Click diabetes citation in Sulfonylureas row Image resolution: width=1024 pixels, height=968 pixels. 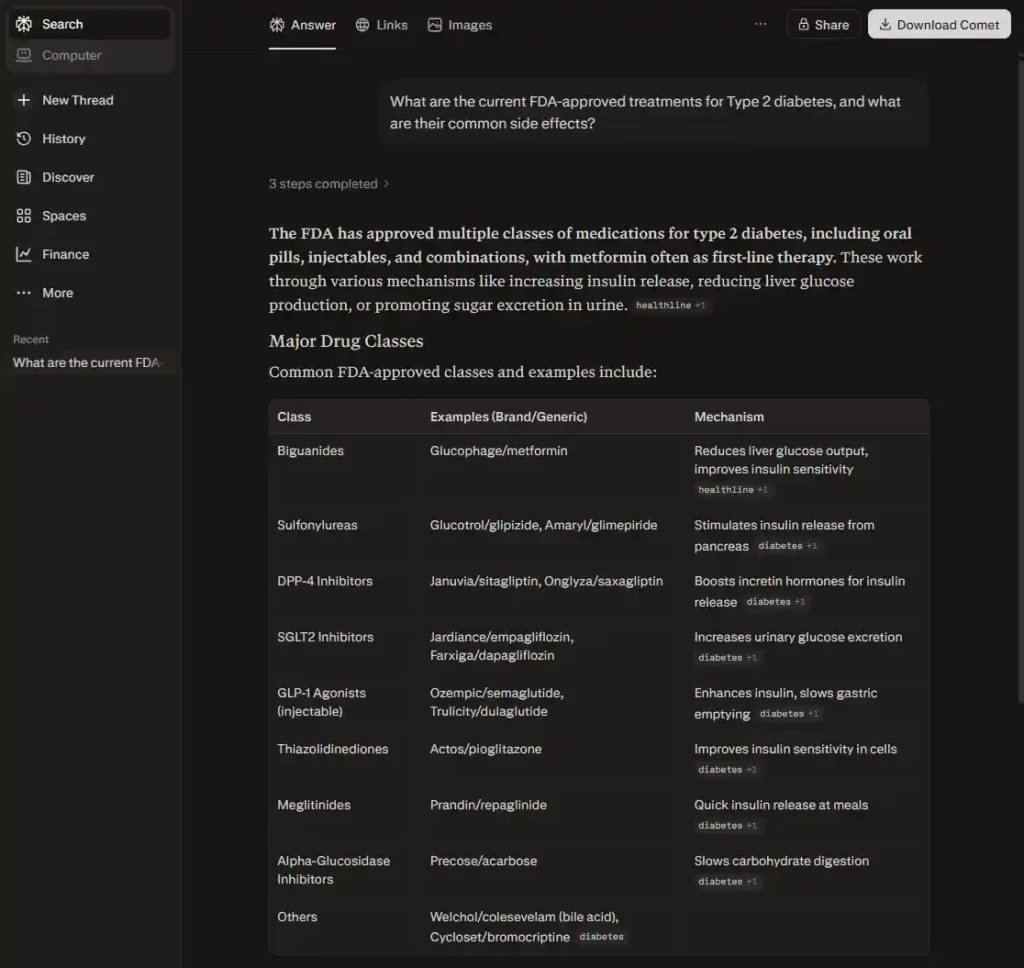[x=787, y=546]
